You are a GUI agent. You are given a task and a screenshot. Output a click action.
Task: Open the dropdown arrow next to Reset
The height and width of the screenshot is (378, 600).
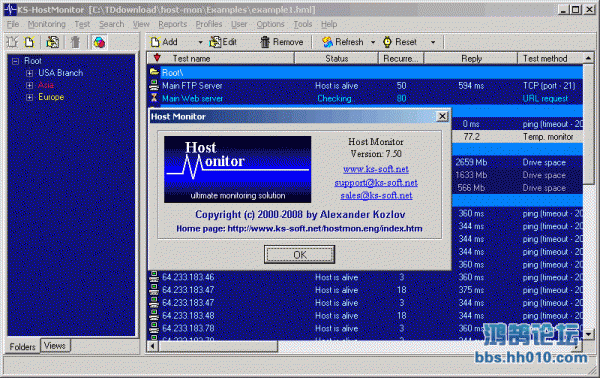pos(433,42)
